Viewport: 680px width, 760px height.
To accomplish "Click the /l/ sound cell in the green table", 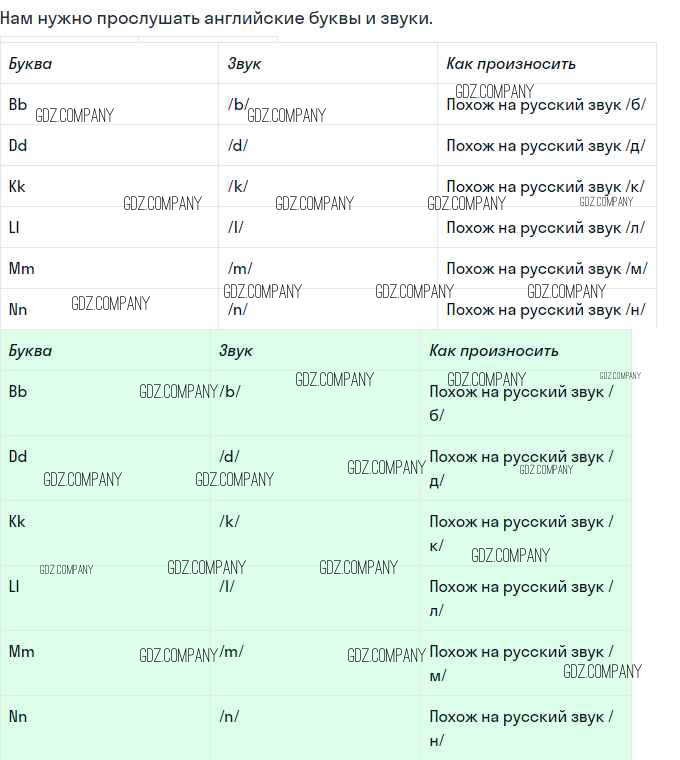I will [227, 586].
